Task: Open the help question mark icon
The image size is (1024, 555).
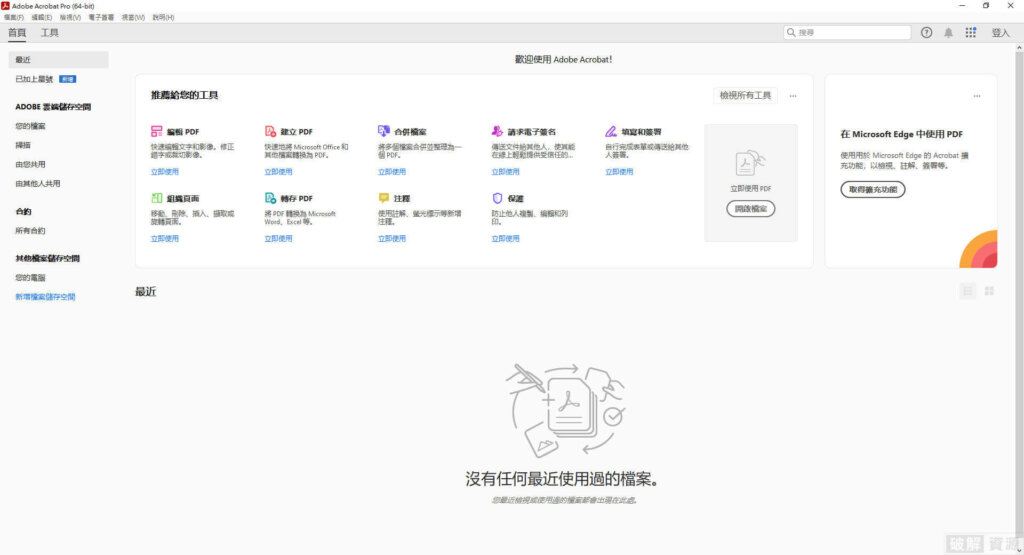Action: 926,33
